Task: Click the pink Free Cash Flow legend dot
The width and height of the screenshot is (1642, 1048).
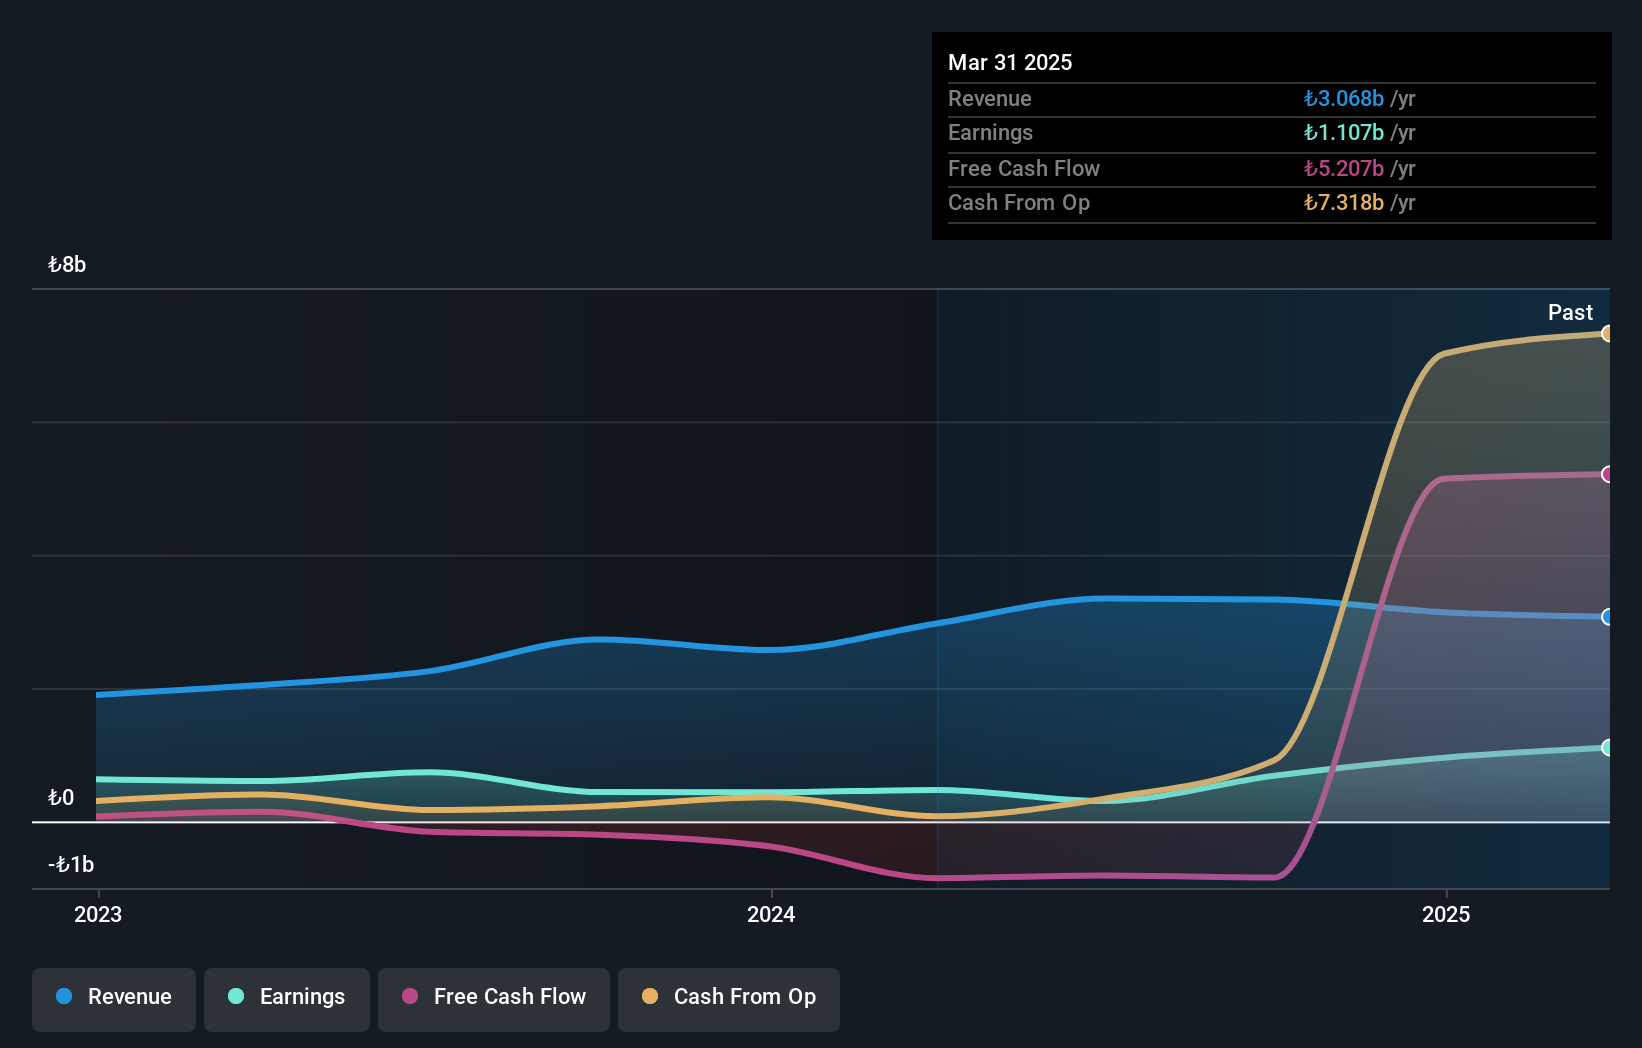Action: point(410,996)
